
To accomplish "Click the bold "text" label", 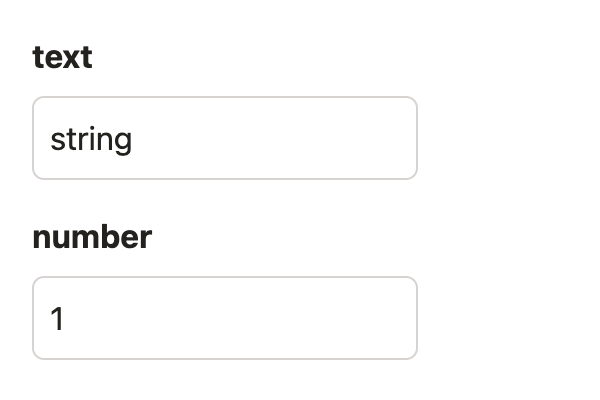I will coord(62,58).
